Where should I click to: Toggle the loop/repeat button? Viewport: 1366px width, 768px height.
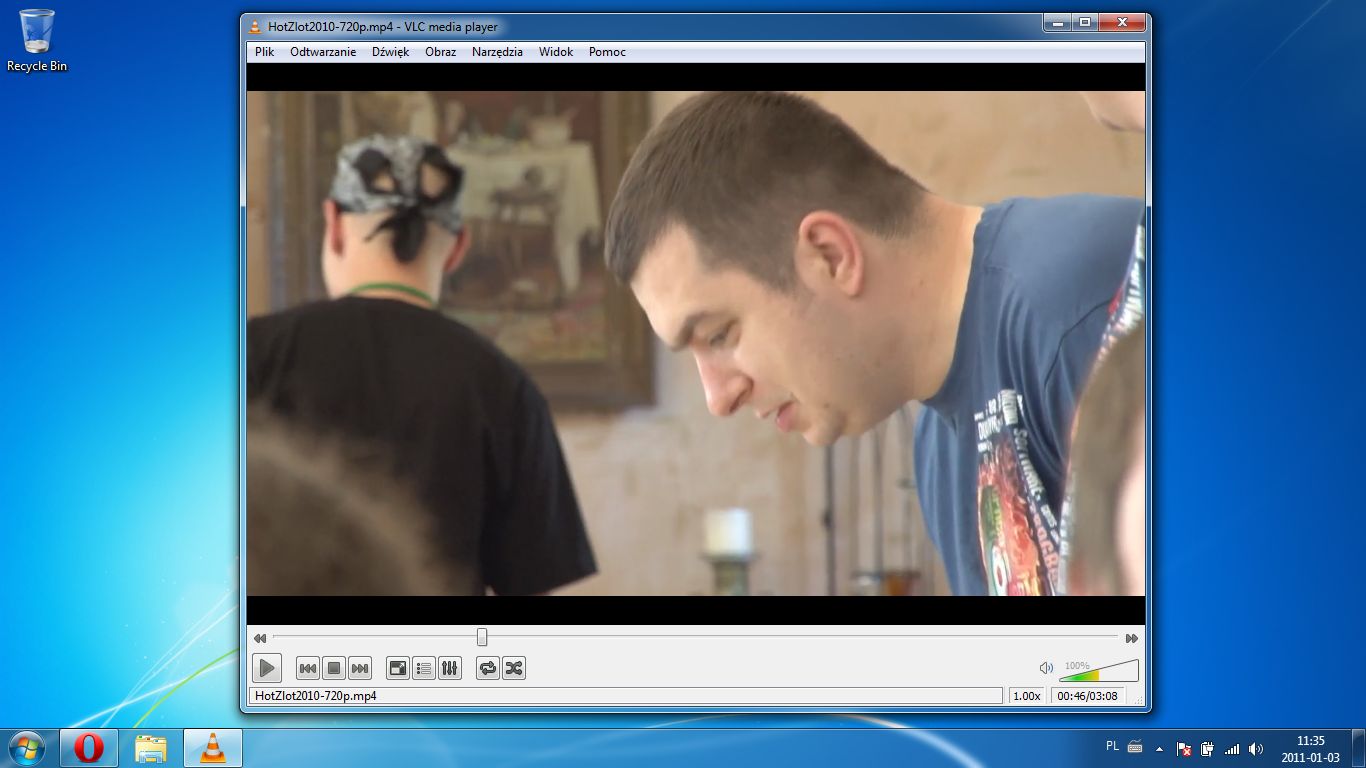488,668
